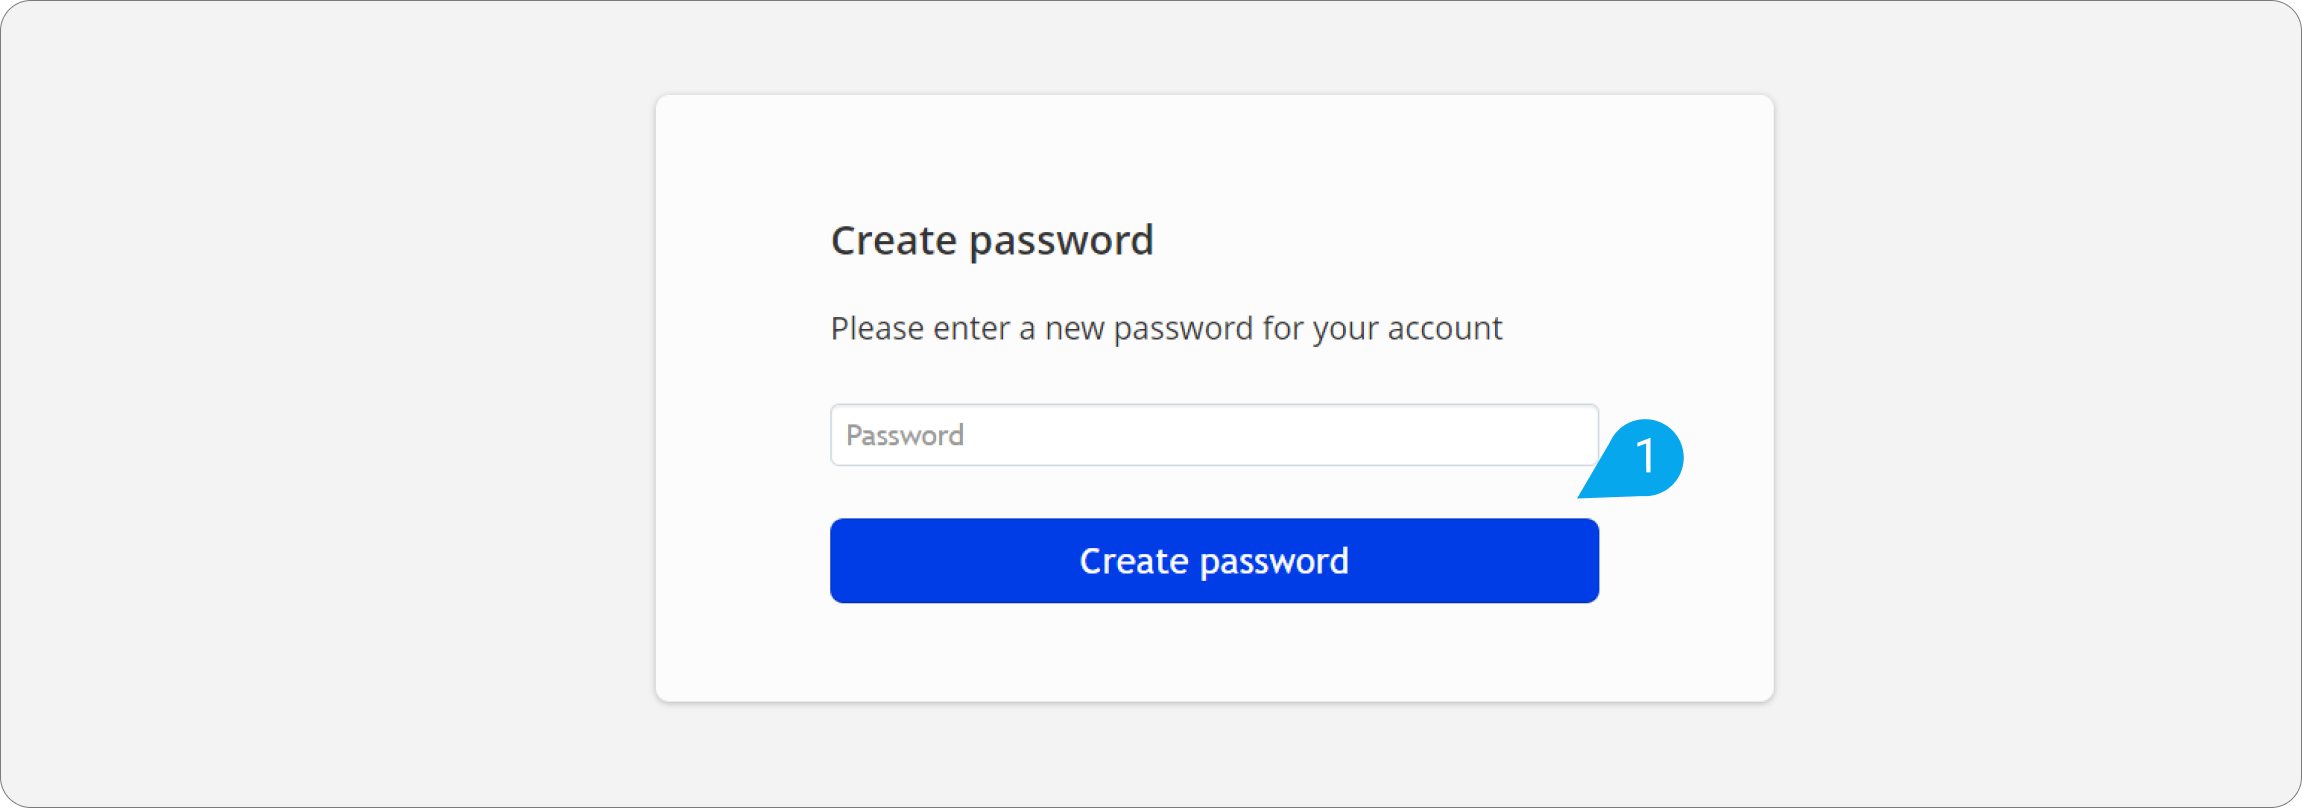
Task: Select the "Create password" title text
Action: coord(991,240)
